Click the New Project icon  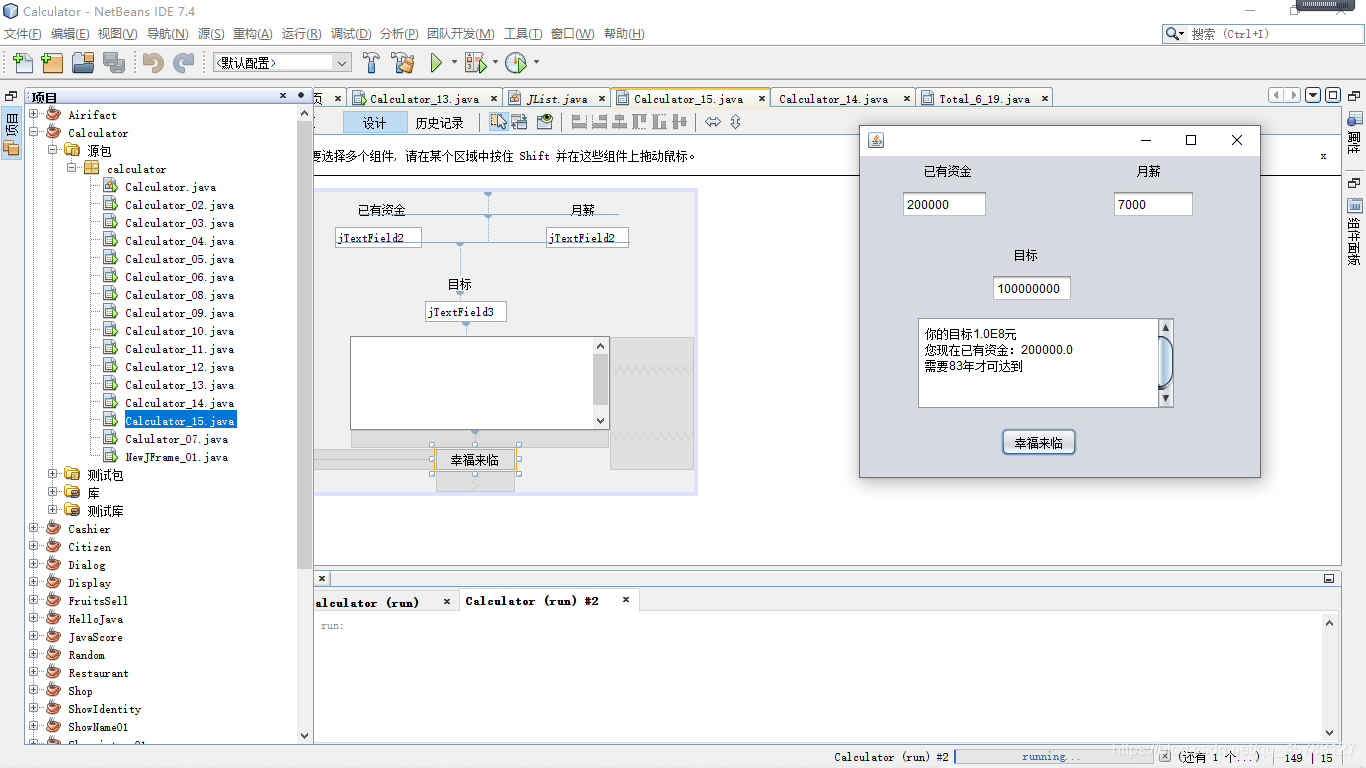(x=52, y=63)
